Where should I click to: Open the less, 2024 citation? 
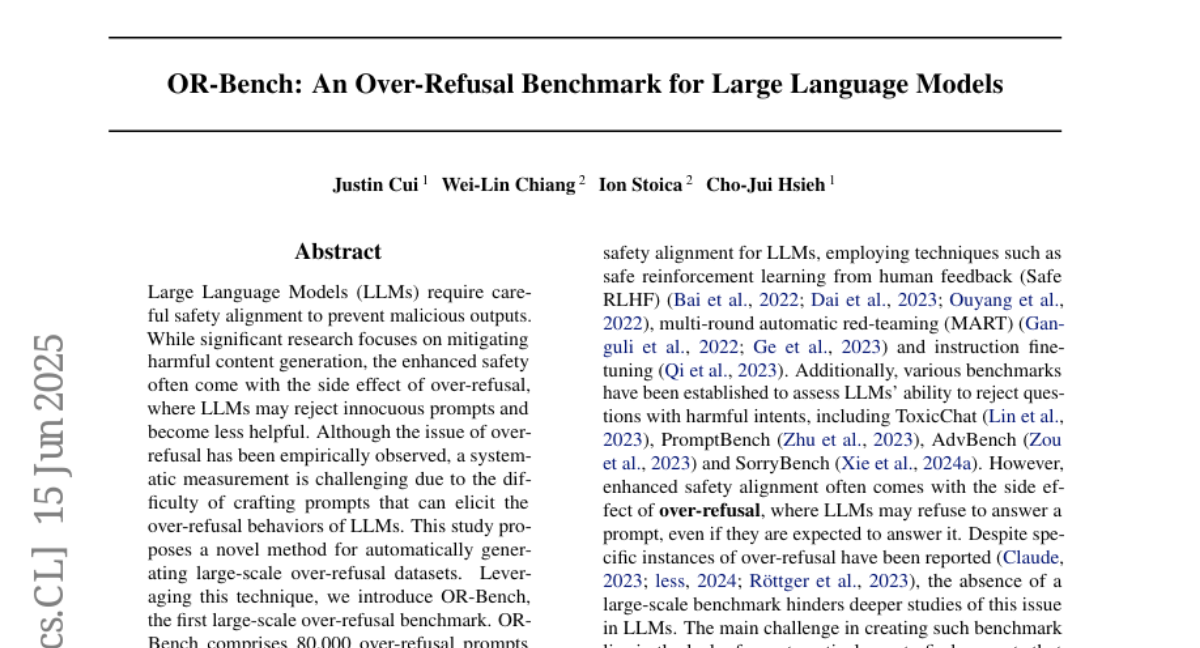(x=682, y=580)
